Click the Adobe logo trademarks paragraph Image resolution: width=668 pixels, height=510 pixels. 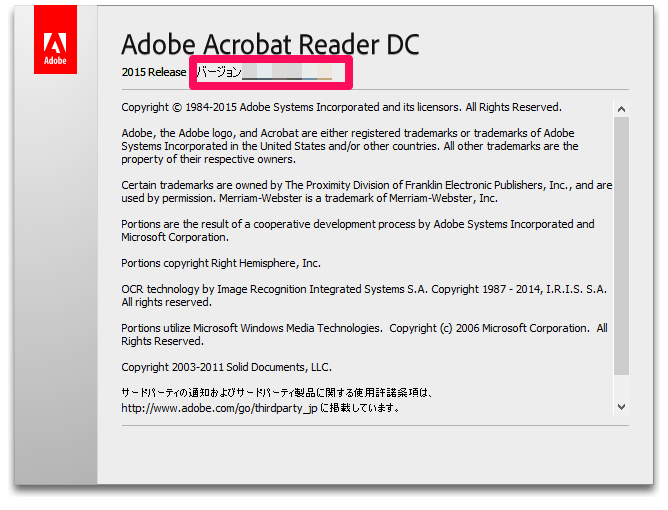[350, 146]
